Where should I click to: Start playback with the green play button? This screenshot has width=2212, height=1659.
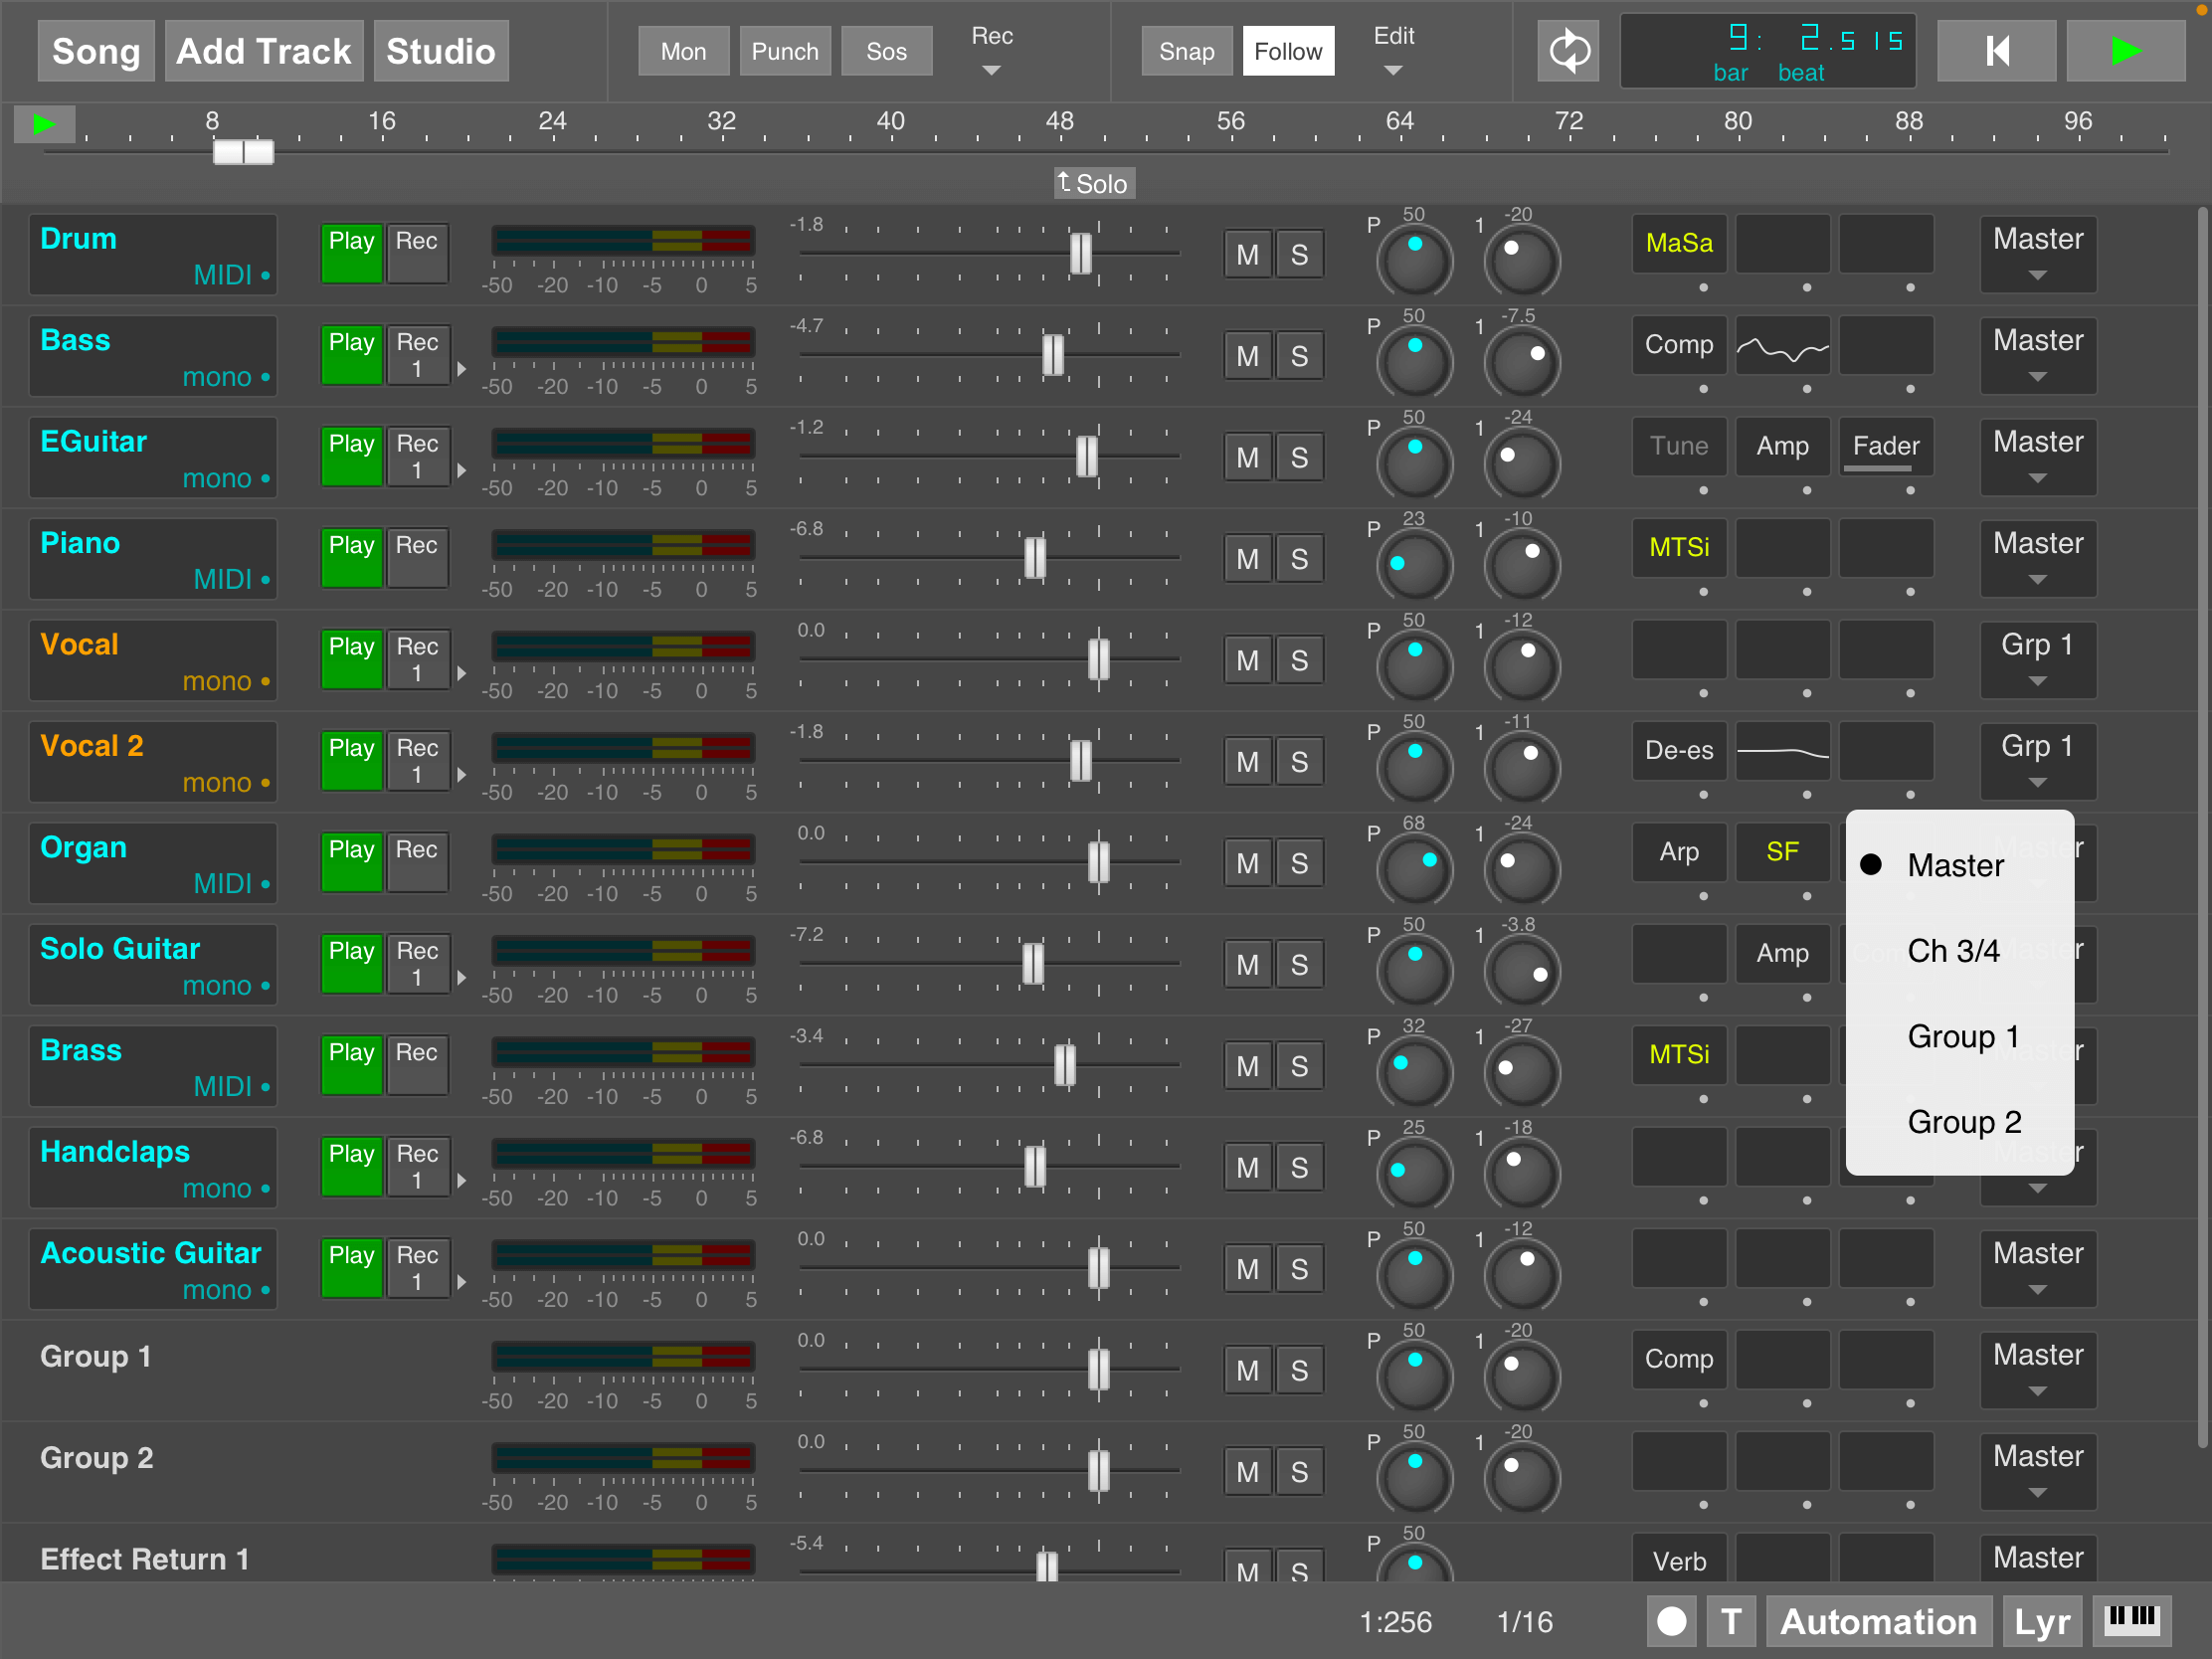tap(2125, 51)
